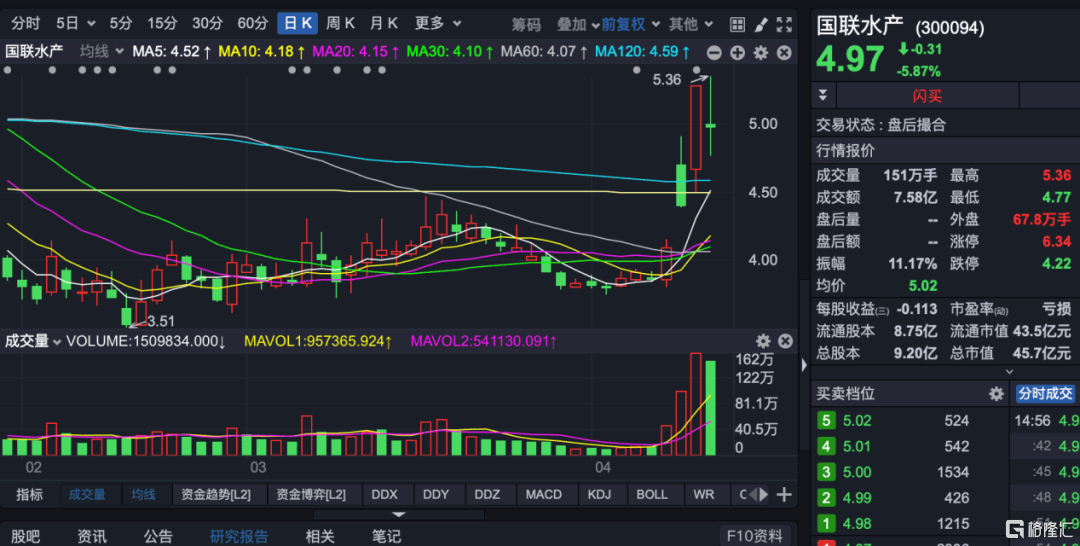The height and width of the screenshot is (546, 1080).
Task: Toggle the DDY indicator
Action: (x=436, y=494)
